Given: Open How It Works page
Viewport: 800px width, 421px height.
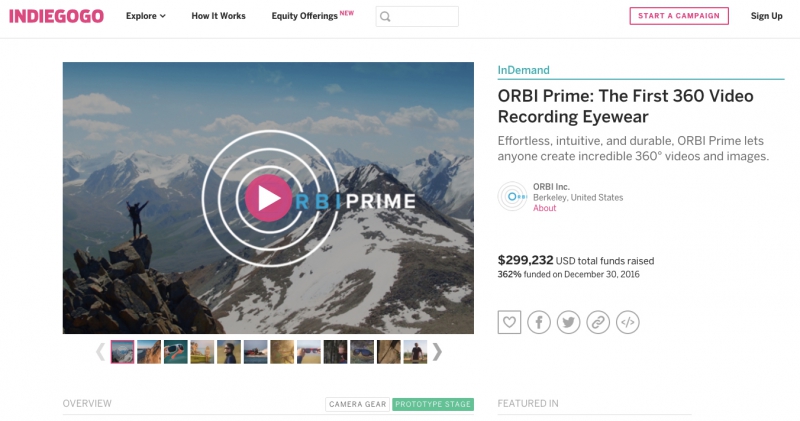Looking at the screenshot, I should 218,16.
